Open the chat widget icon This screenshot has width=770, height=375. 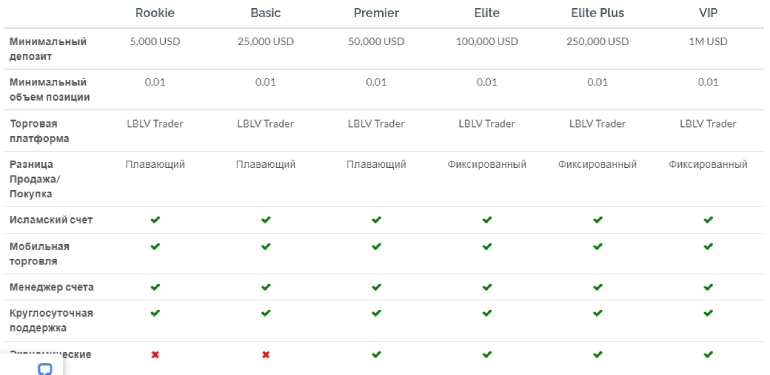click(x=45, y=369)
